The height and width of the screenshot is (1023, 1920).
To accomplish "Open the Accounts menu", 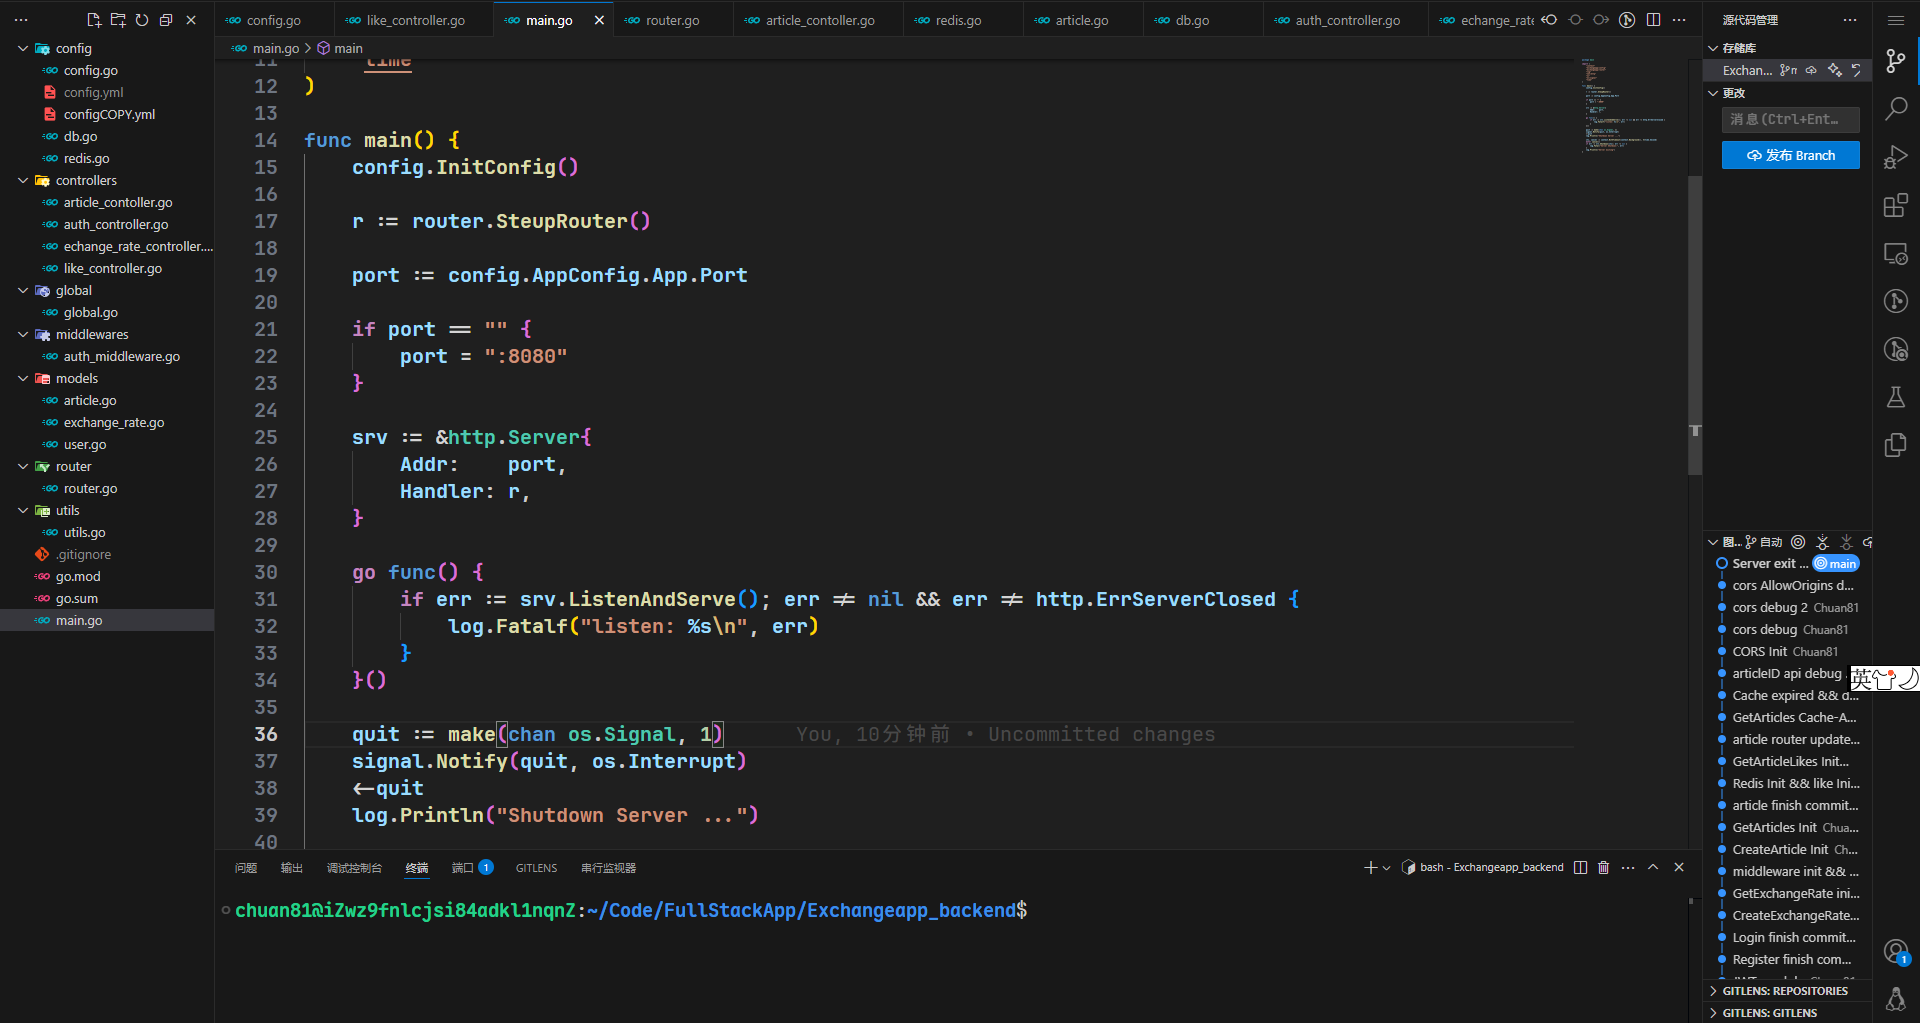I will 1895,951.
